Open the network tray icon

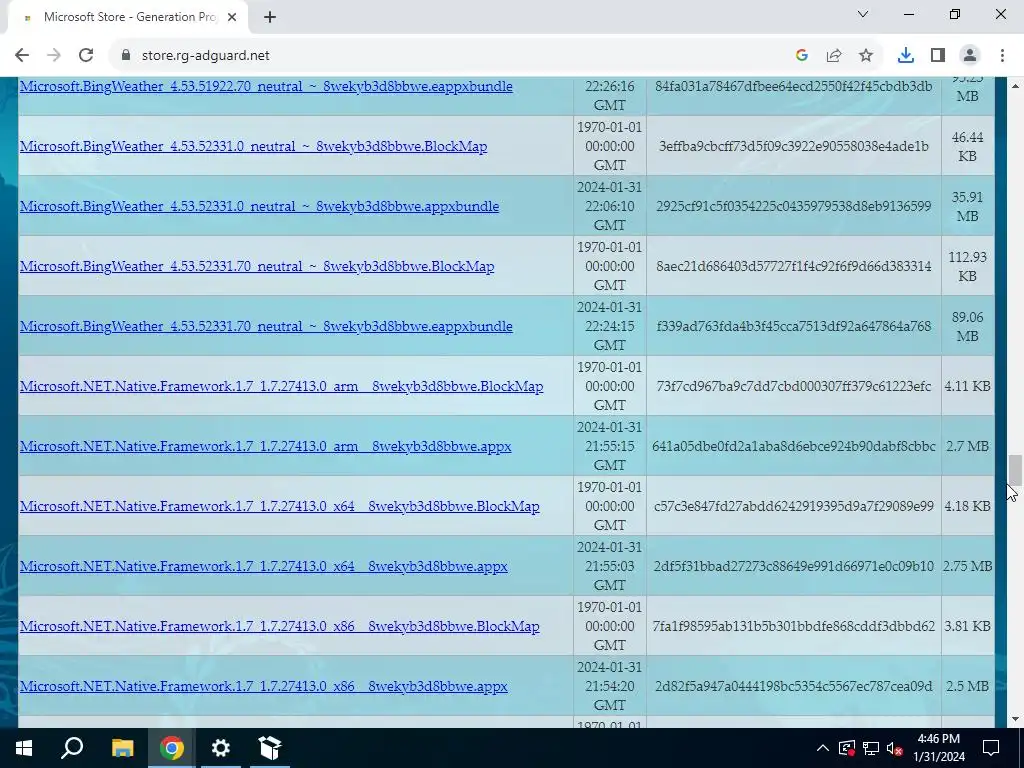(x=871, y=748)
